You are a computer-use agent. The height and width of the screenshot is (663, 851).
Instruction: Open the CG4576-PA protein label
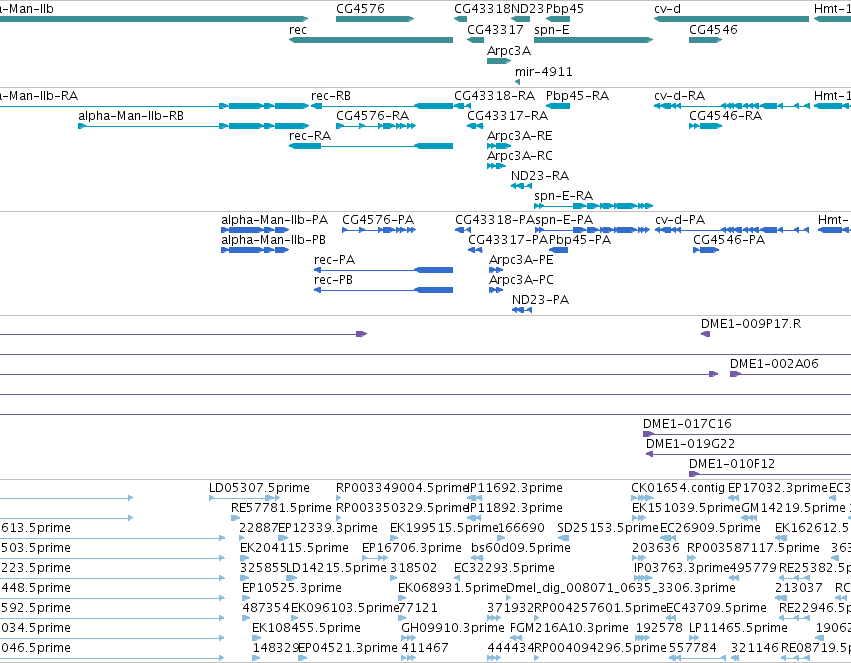378,220
